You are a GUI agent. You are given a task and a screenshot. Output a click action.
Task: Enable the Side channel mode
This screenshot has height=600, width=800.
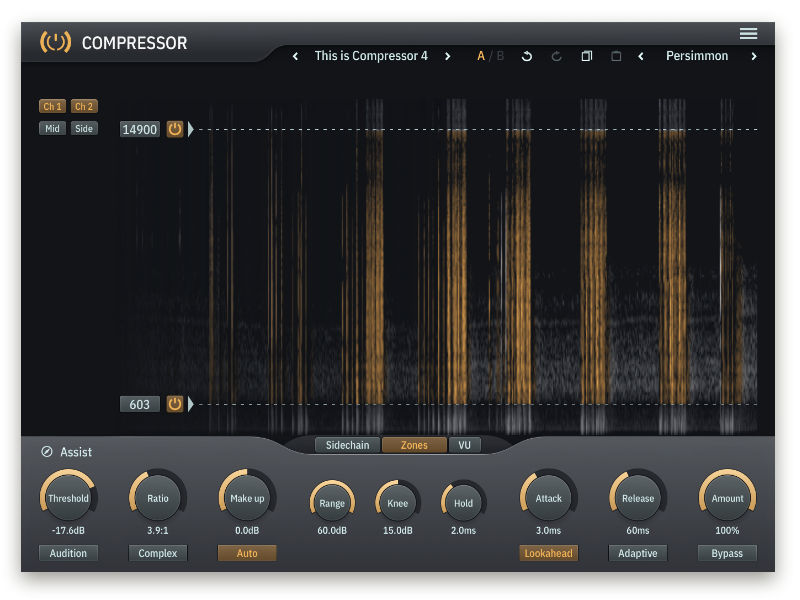pos(84,129)
